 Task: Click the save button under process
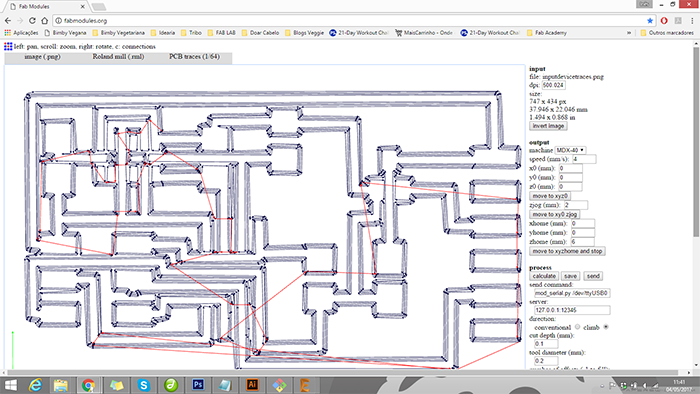click(571, 276)
